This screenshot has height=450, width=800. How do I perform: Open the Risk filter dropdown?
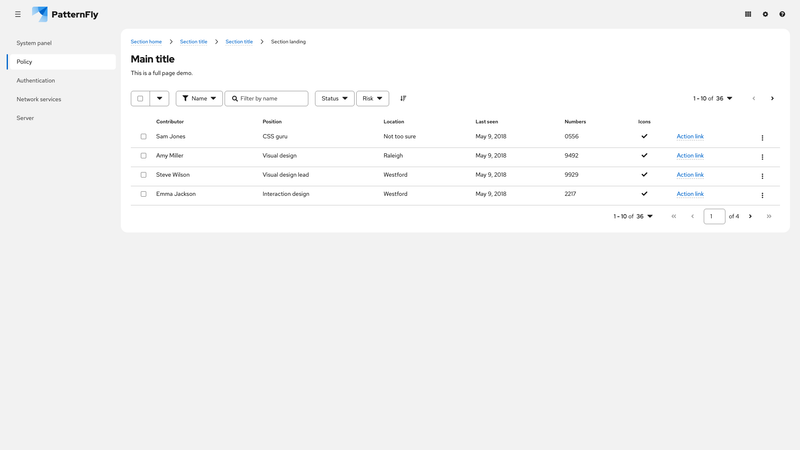click(x=372, y=99)
